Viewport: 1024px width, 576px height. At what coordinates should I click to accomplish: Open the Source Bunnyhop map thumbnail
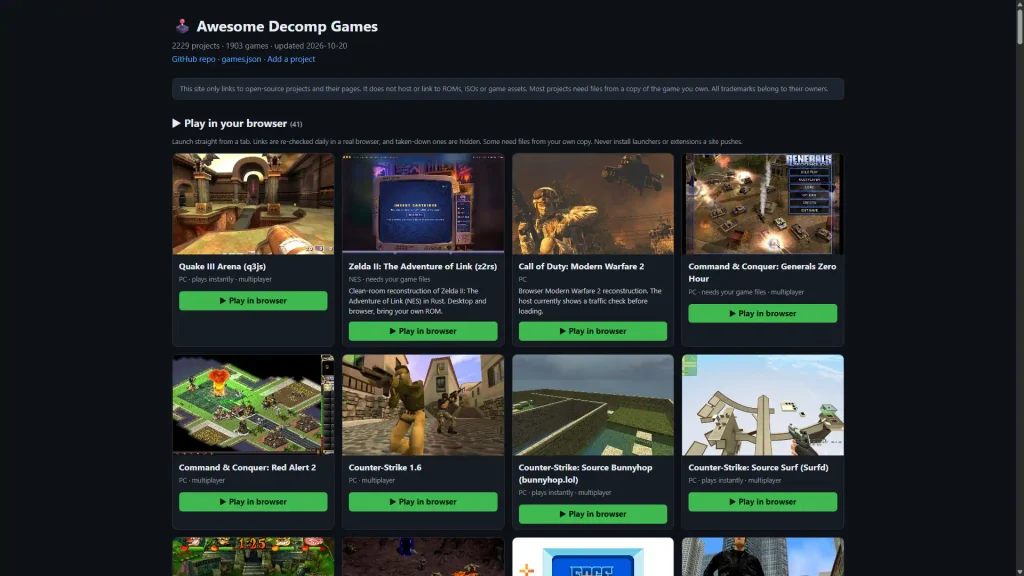[592, 405]
